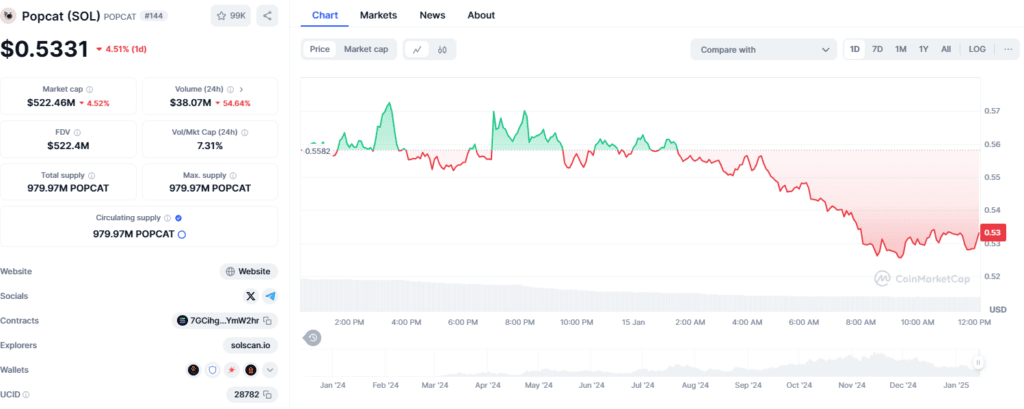Image resolution: width=1024 pixels, height=409 pixels.
Task: Open the solscan.io explorer link
Action: pos(250,345)
